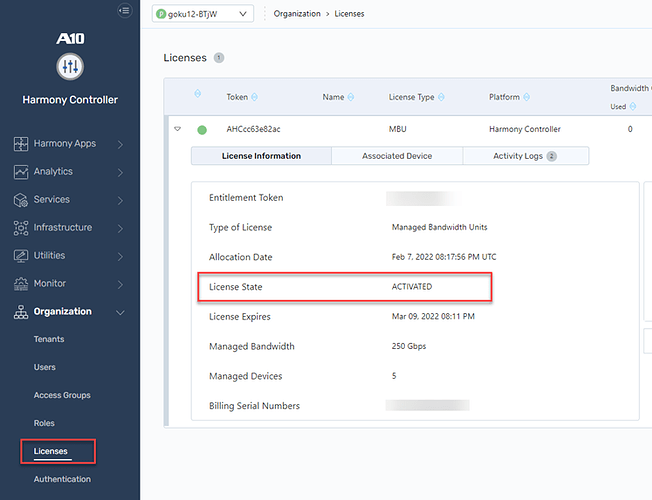
Task: Collapse the Organization menu chevron
Action: 120,312
